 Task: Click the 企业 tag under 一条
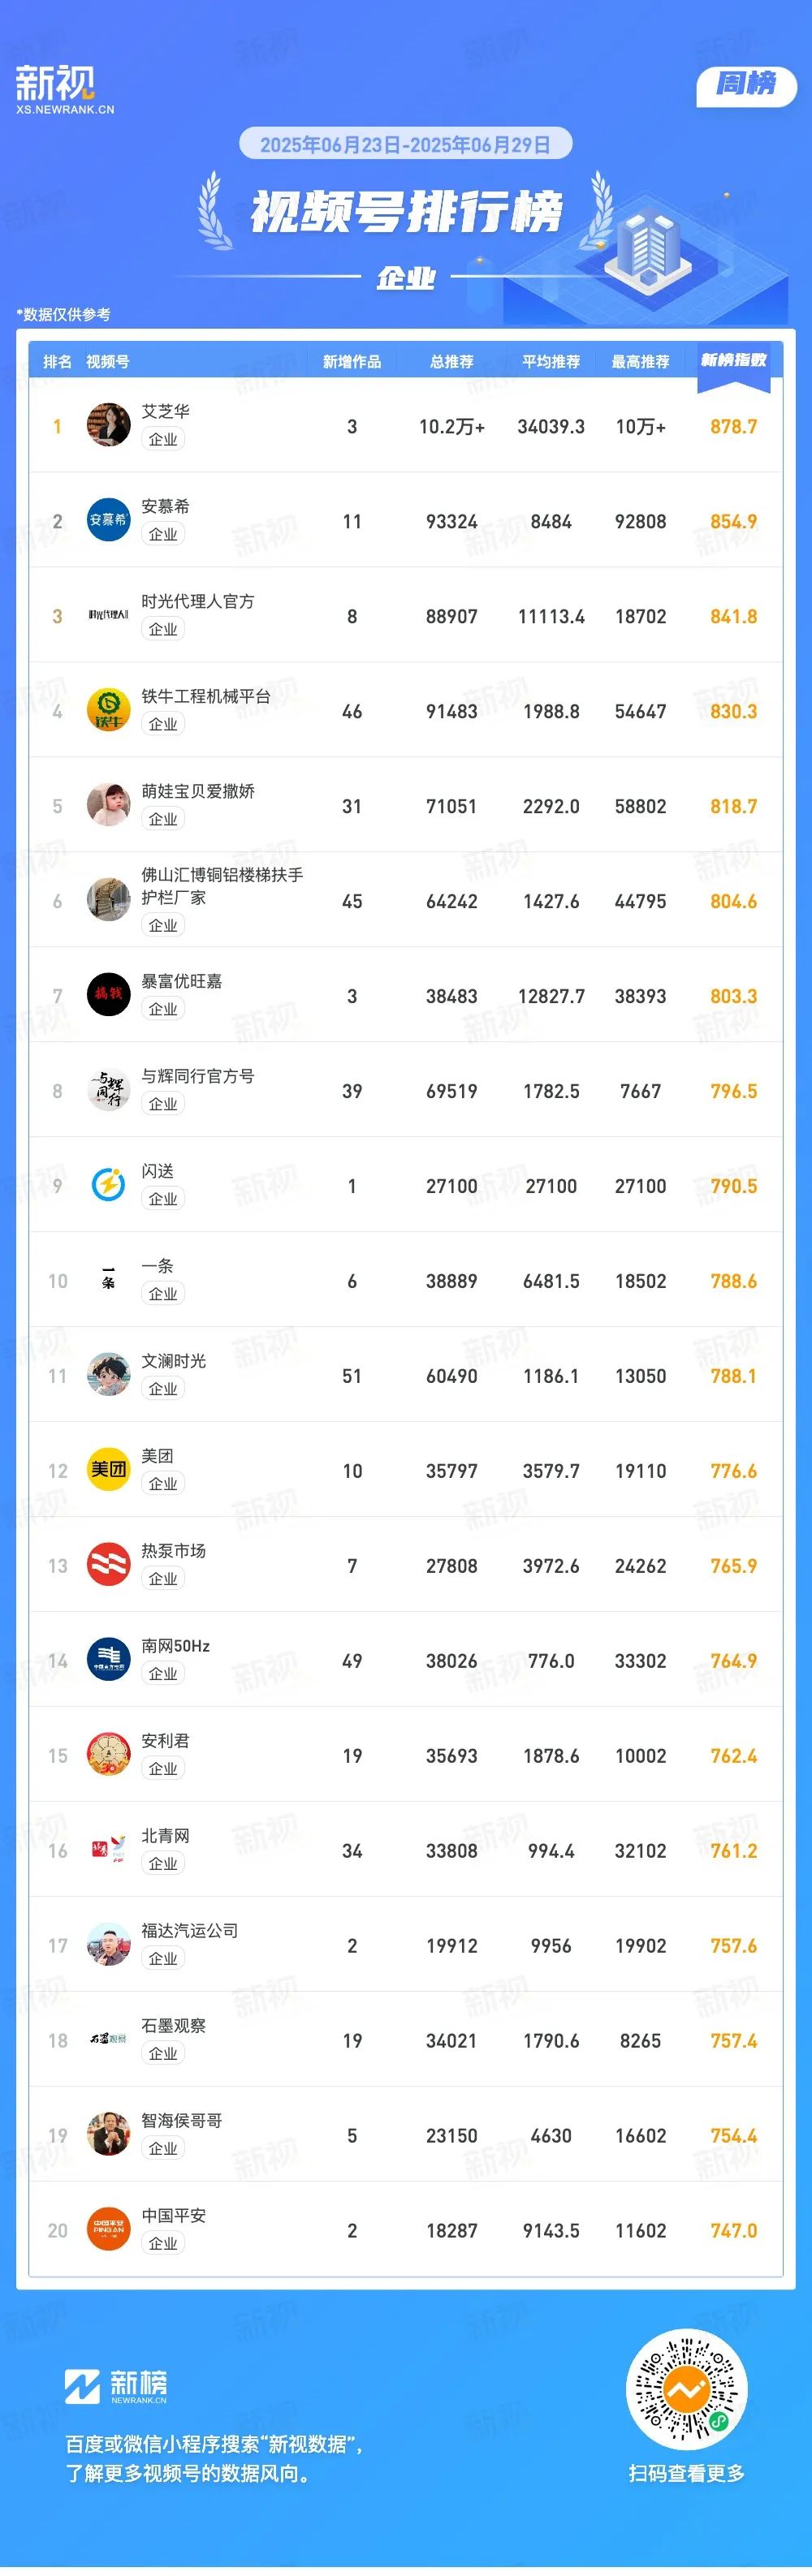(x=163, y=1294)
